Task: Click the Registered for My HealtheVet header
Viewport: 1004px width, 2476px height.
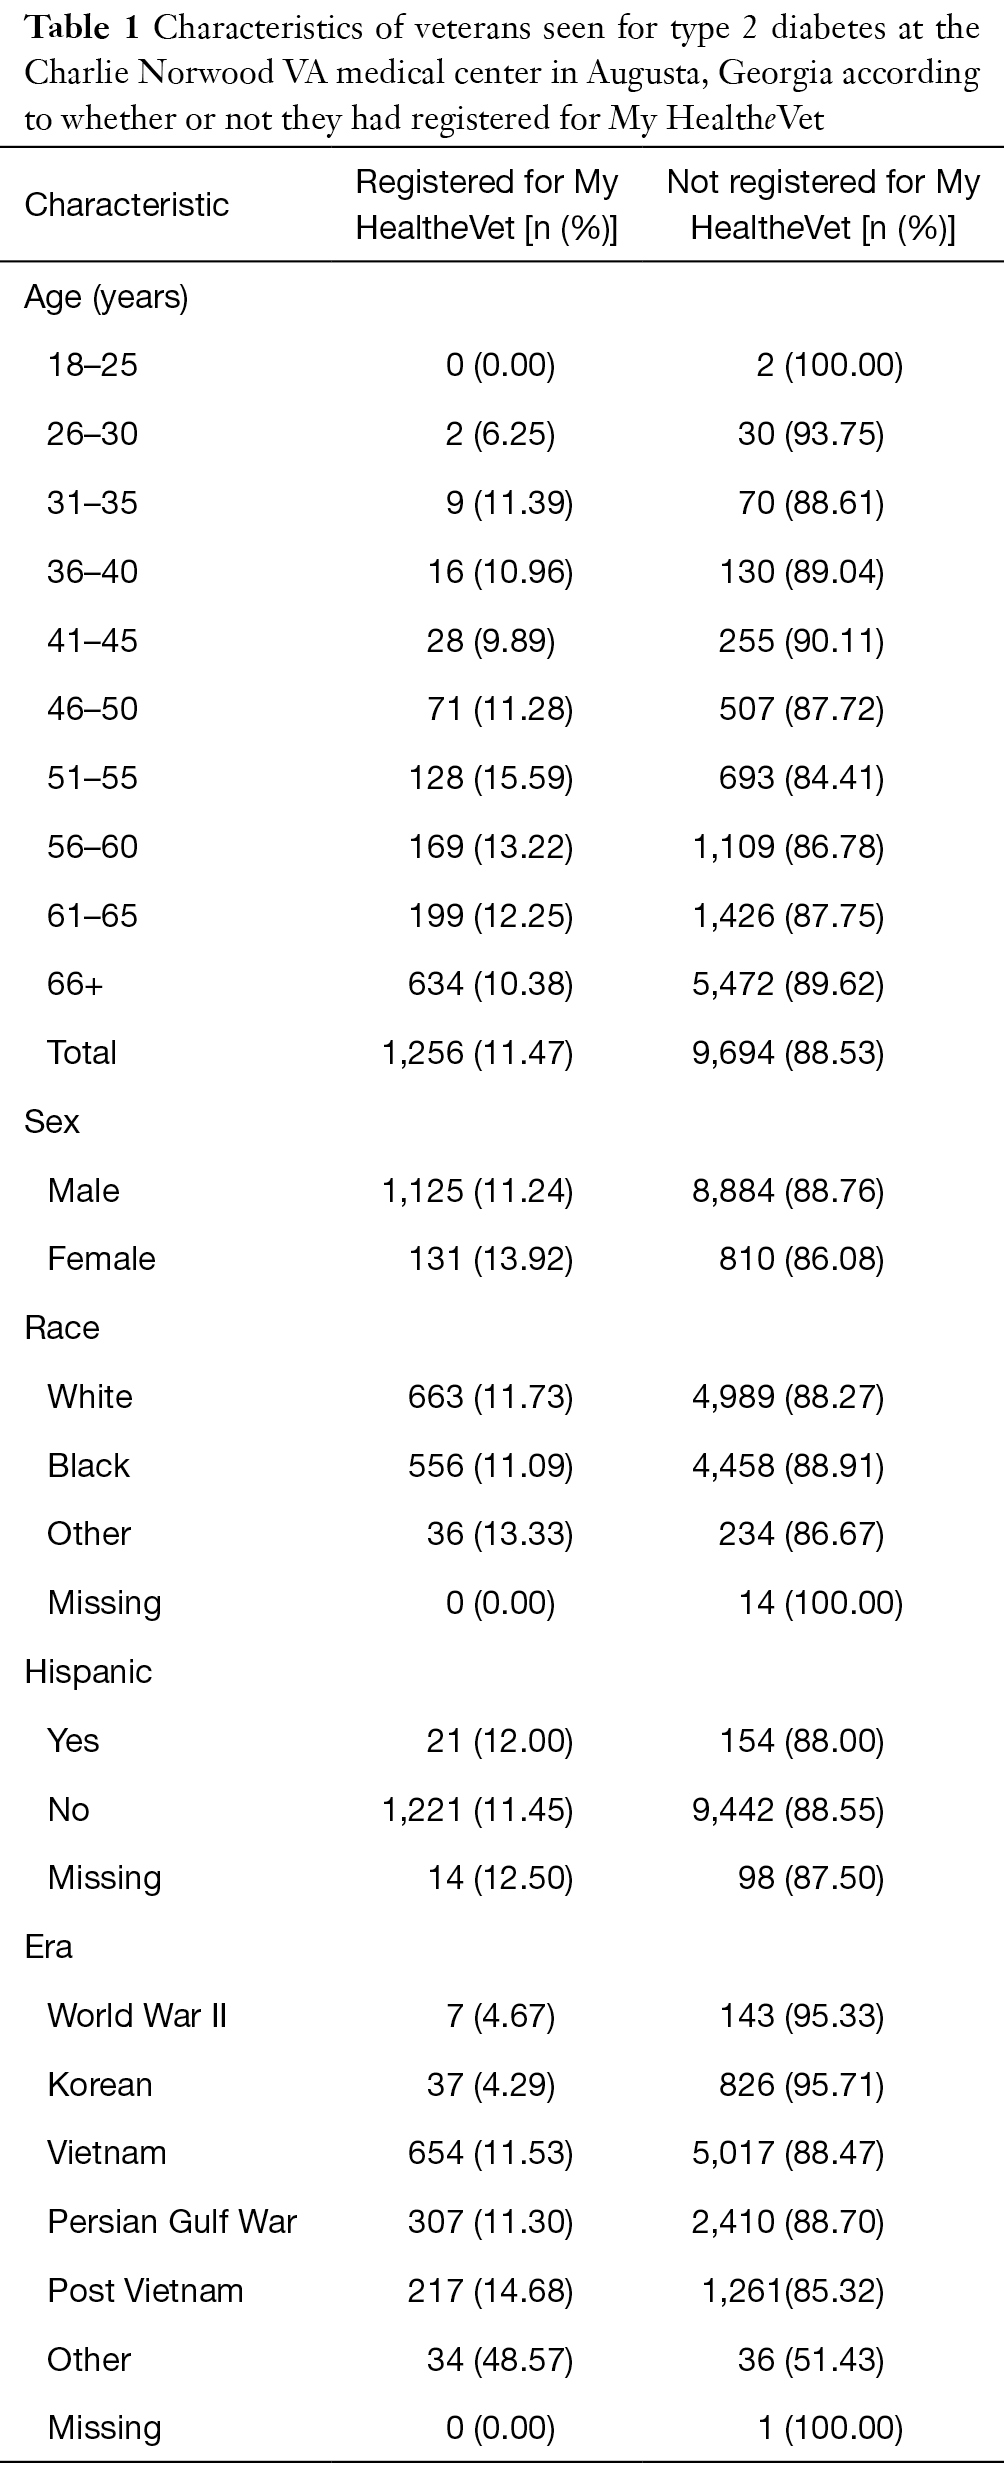Action: pyautogui.click(x=487, y=205)
